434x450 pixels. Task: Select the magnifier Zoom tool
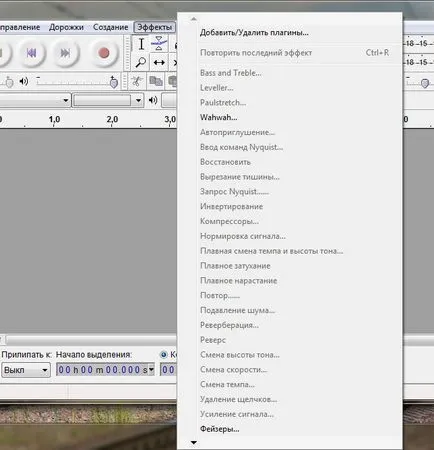coord(141,62)
